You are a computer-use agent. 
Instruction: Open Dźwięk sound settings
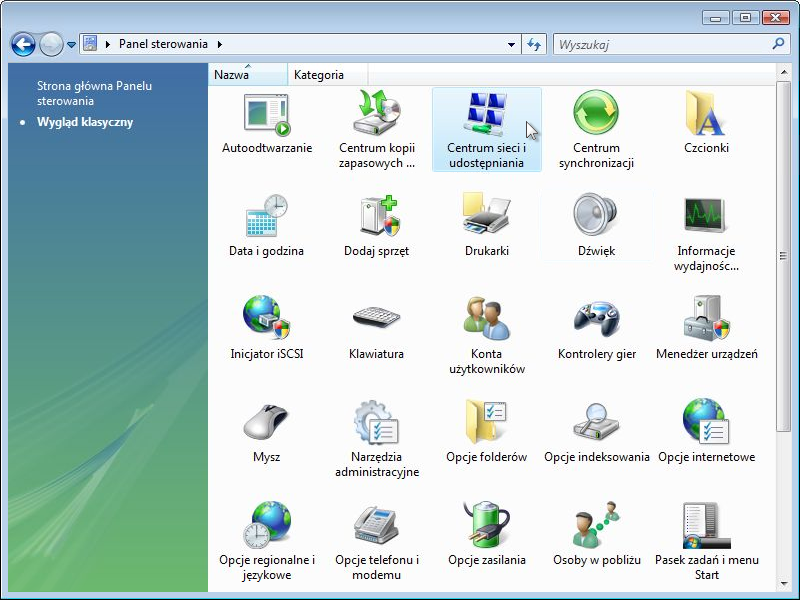click(596, 226)
